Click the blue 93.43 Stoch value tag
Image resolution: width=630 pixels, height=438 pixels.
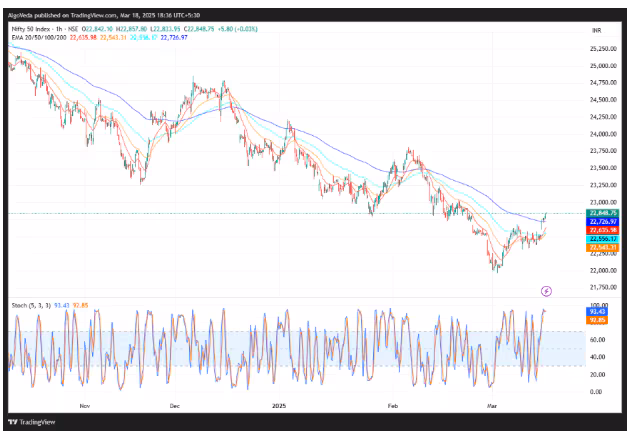600,311
